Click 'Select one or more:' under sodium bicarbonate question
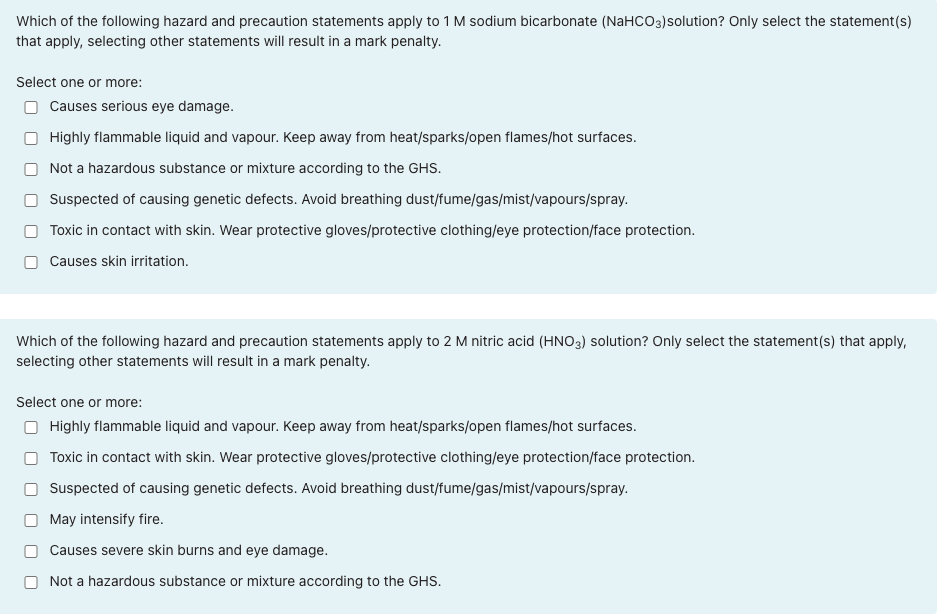 coord(79,82)
